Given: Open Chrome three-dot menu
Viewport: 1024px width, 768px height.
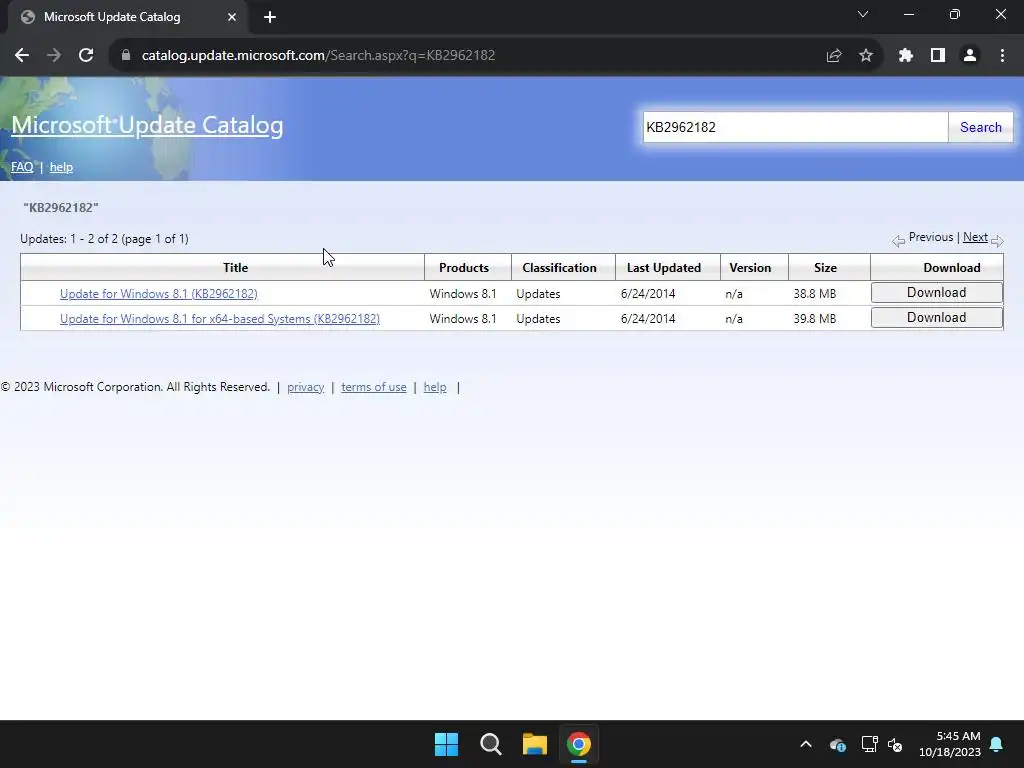Looking at the screenshot, I should 1002,56.
